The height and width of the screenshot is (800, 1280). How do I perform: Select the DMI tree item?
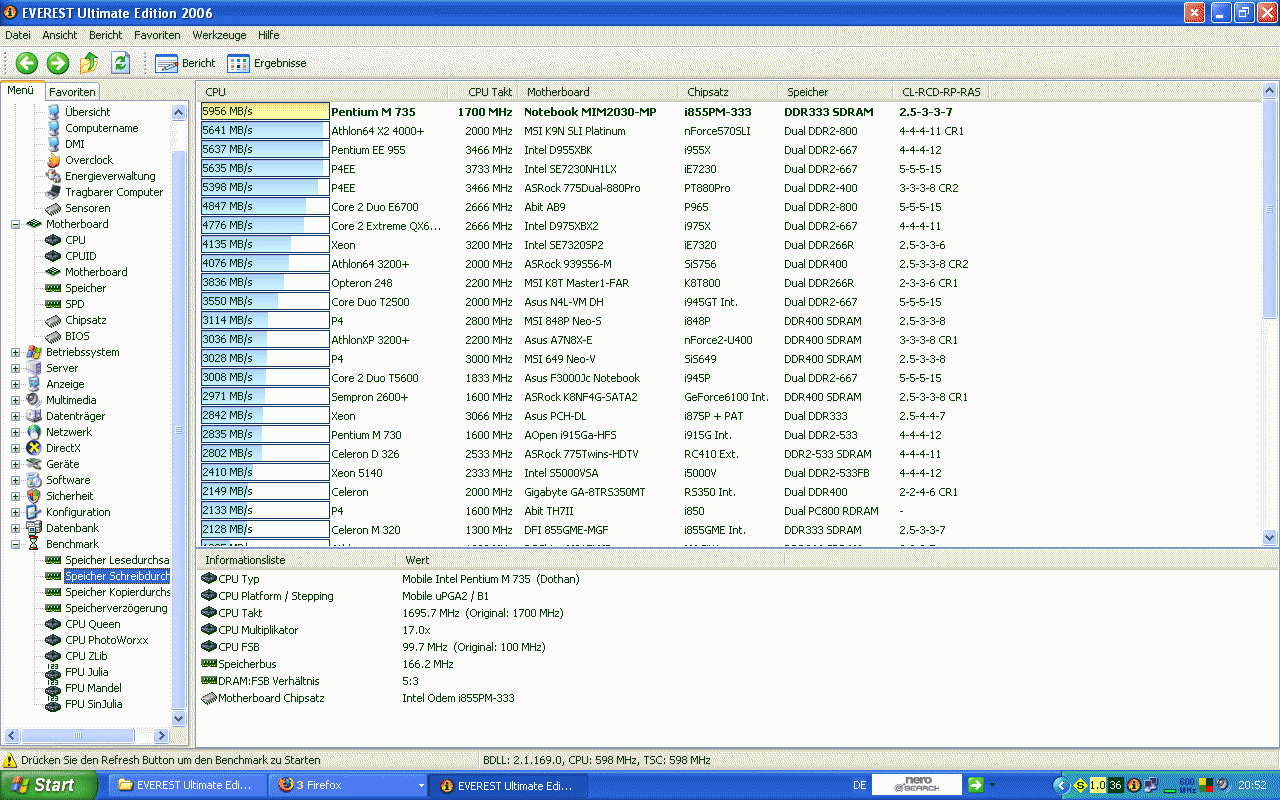tap(75, 144)
